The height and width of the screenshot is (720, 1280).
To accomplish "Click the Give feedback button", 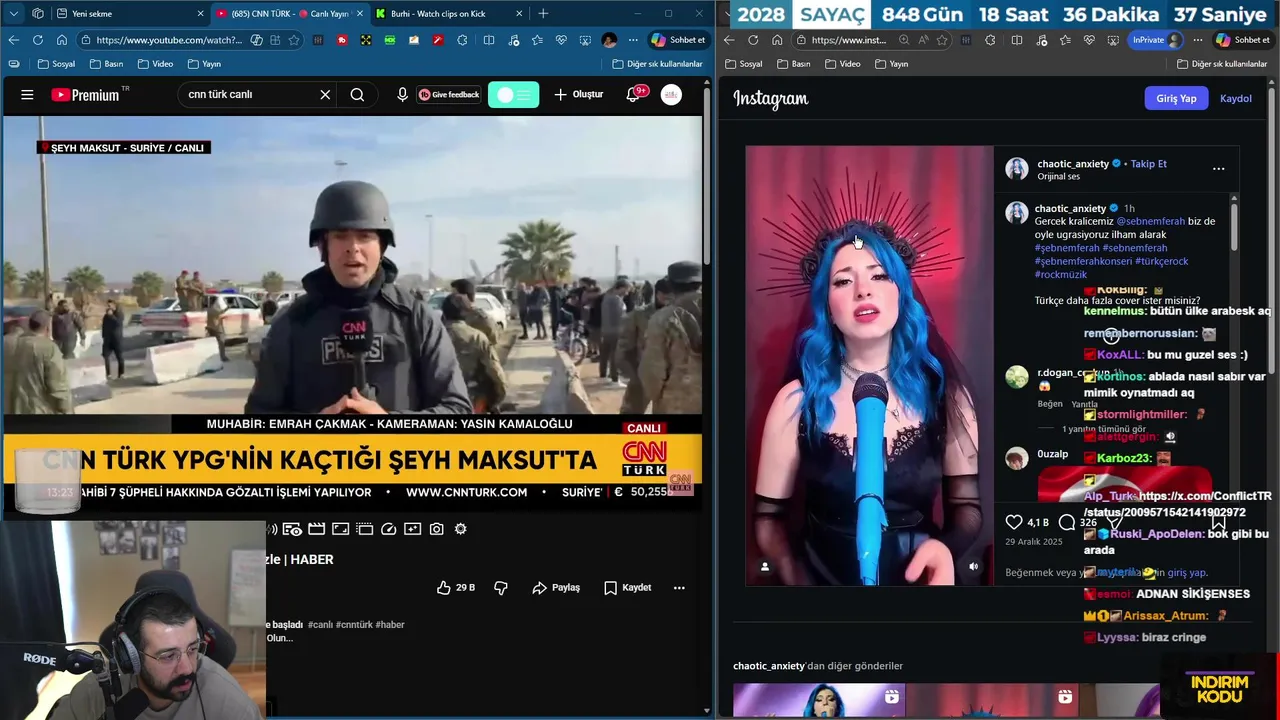I will [449, 95].
